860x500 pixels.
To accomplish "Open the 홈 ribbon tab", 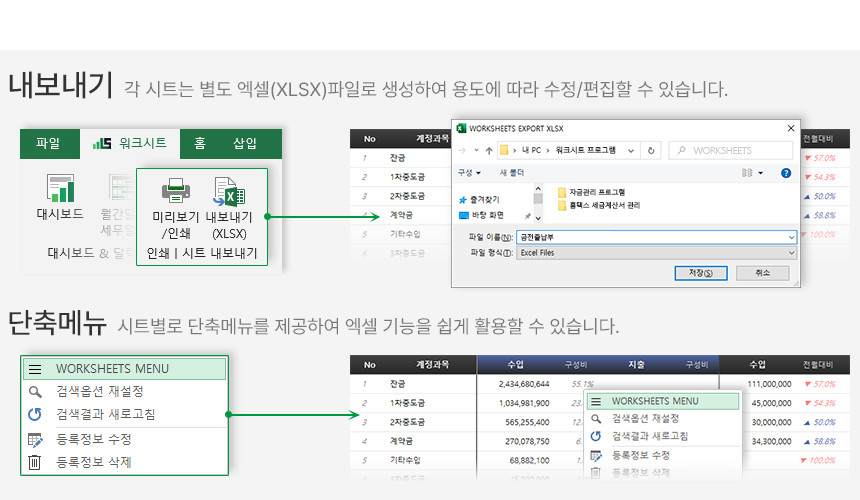I will [200, 143].
